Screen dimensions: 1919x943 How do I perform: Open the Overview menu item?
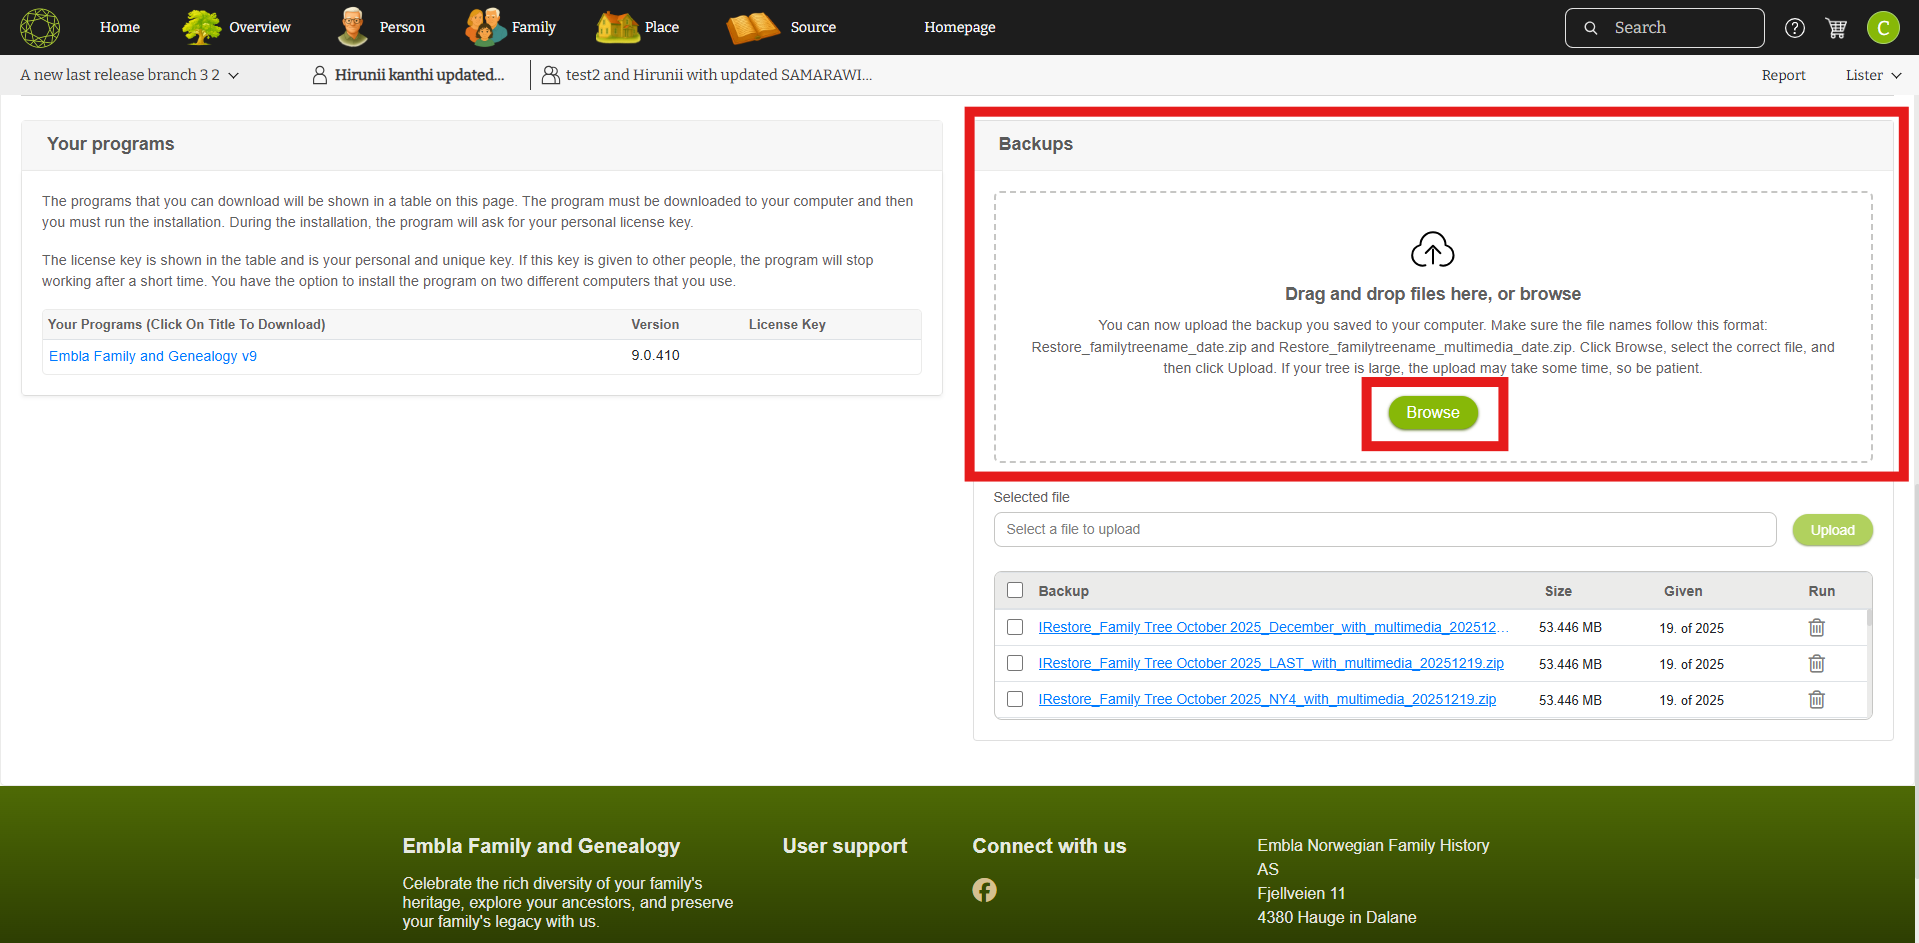(237, 27)
